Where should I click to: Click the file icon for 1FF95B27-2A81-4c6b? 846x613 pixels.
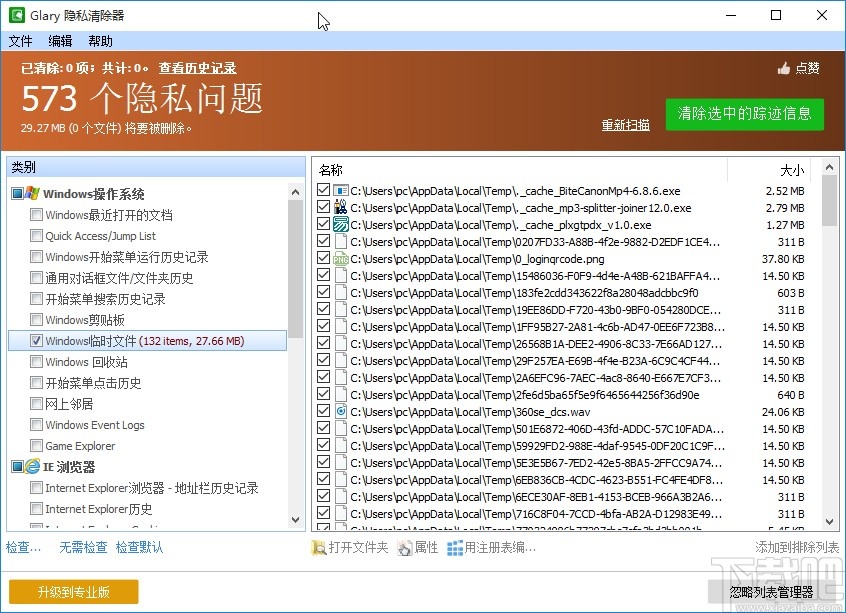tap(340, 327)
